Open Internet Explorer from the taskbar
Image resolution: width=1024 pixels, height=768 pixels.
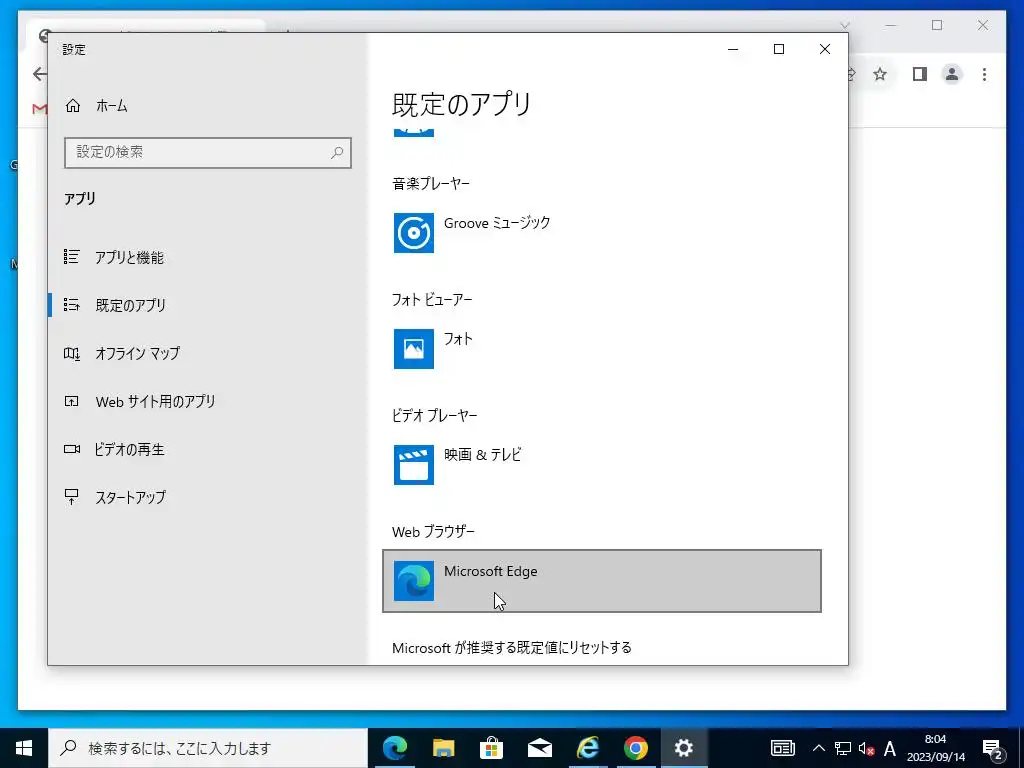[588, 748]
